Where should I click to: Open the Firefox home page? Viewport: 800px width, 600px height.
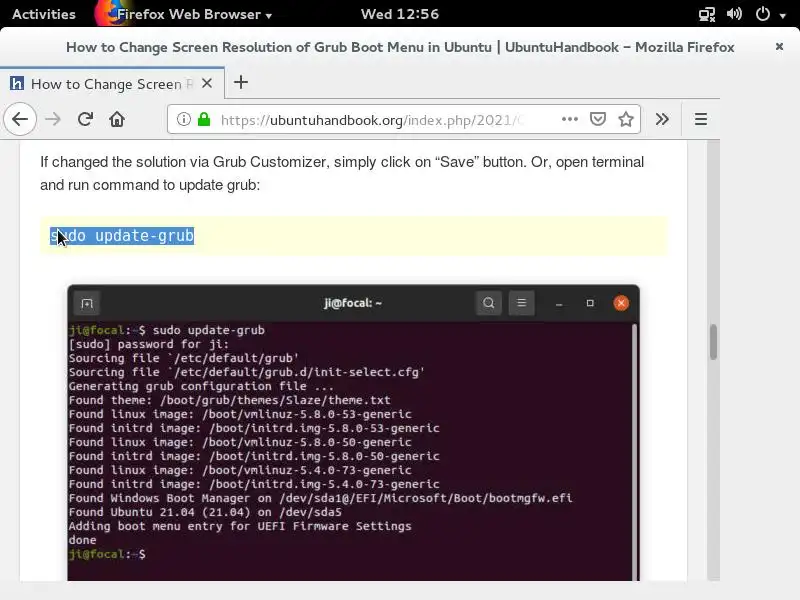click(x=117, y=119)
